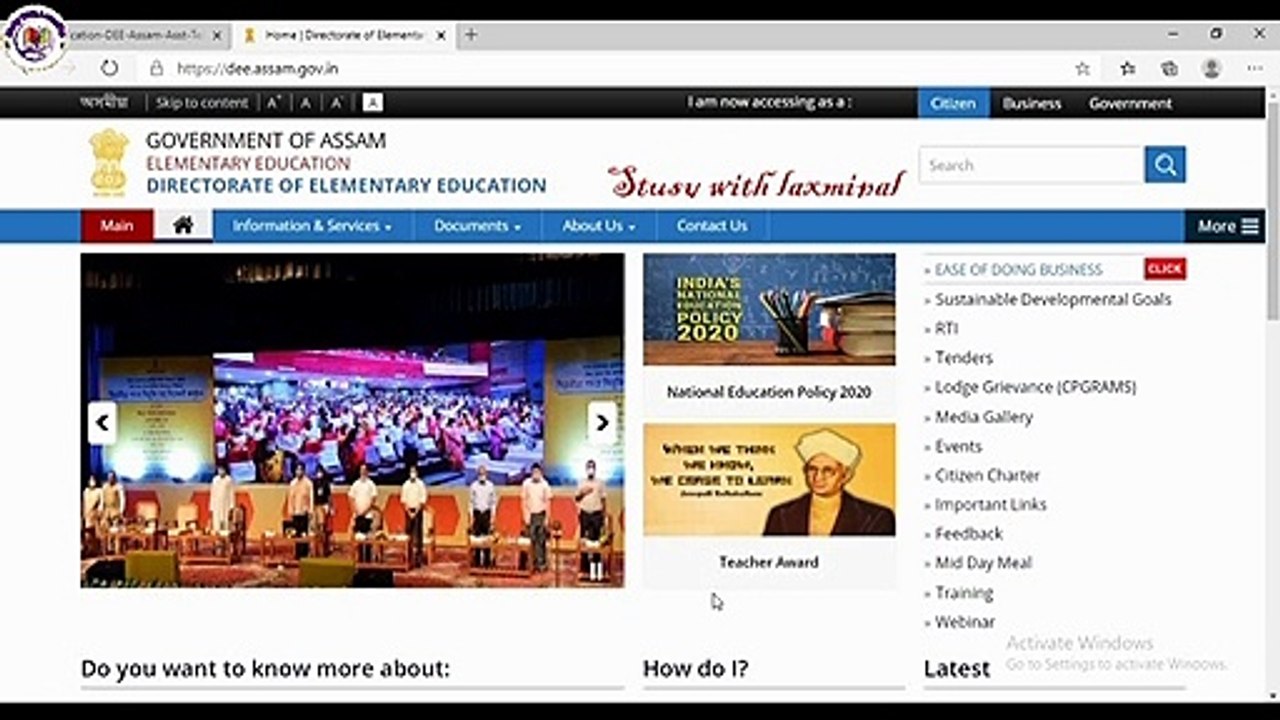
Task: Decrease font size with A- button
Action: point(338,102)
